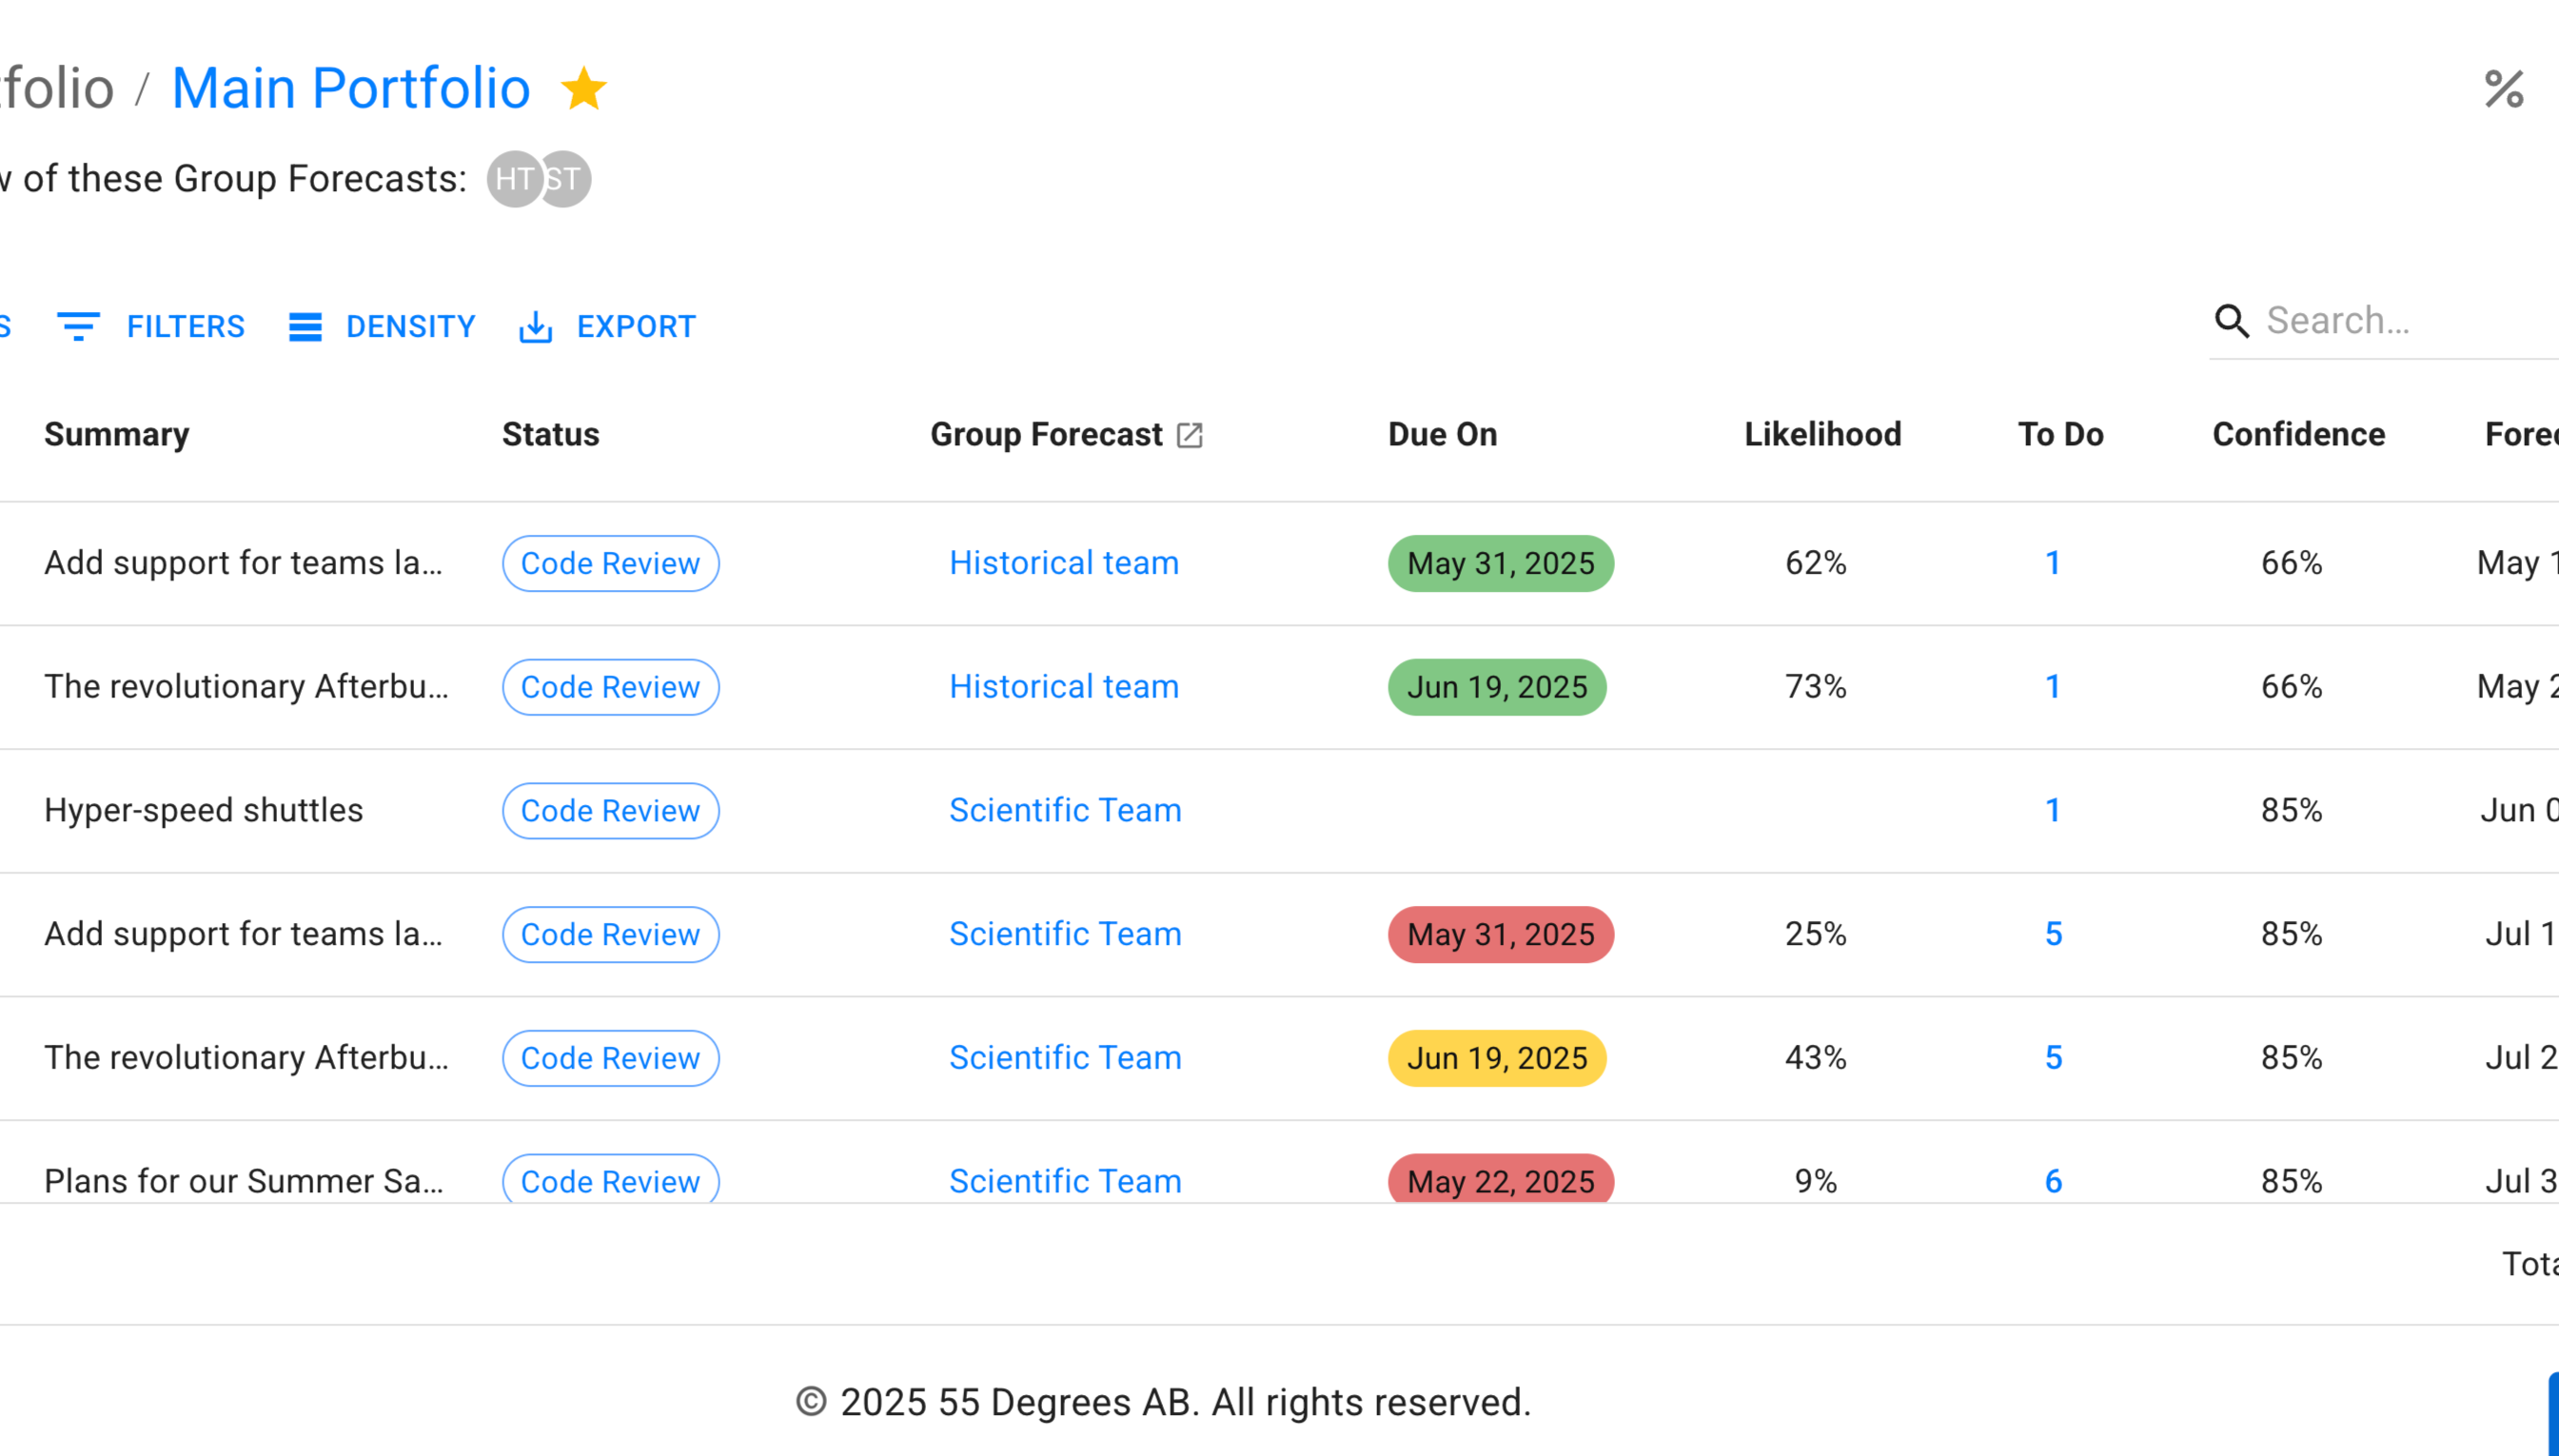This screenshot has width=2559, height=1456.
Task: Click the percent icon at top right
Action: tap(2503, 90)
